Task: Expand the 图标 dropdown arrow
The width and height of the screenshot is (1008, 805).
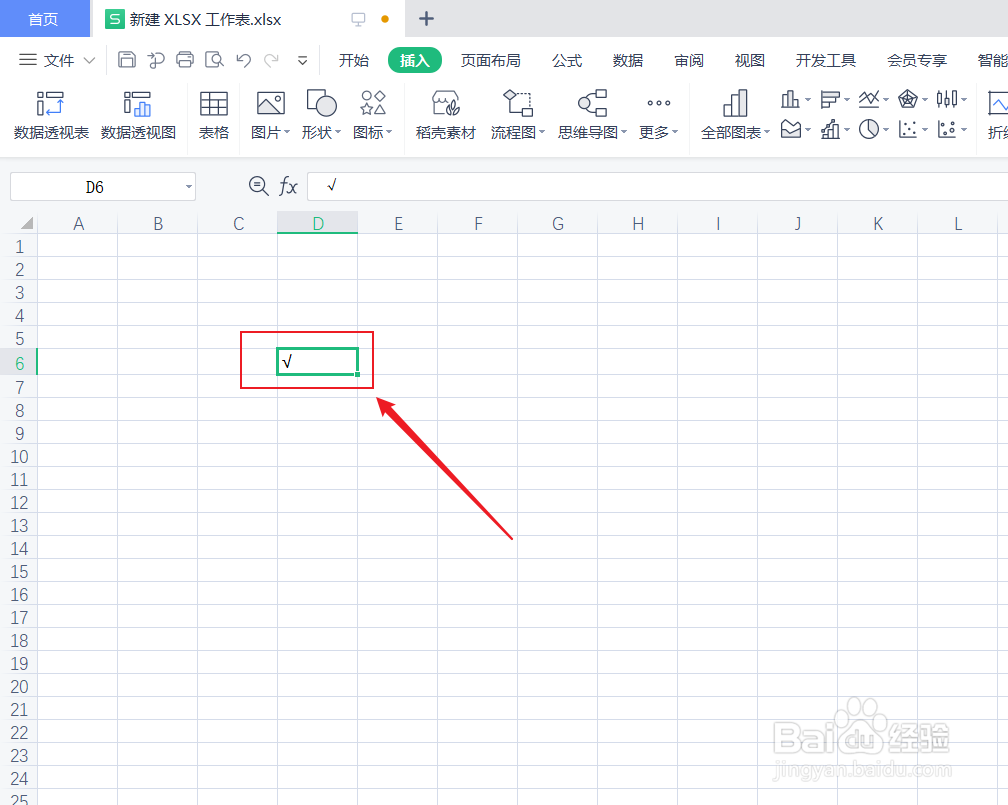Action: pyautogui.click(x=389, y=132)
